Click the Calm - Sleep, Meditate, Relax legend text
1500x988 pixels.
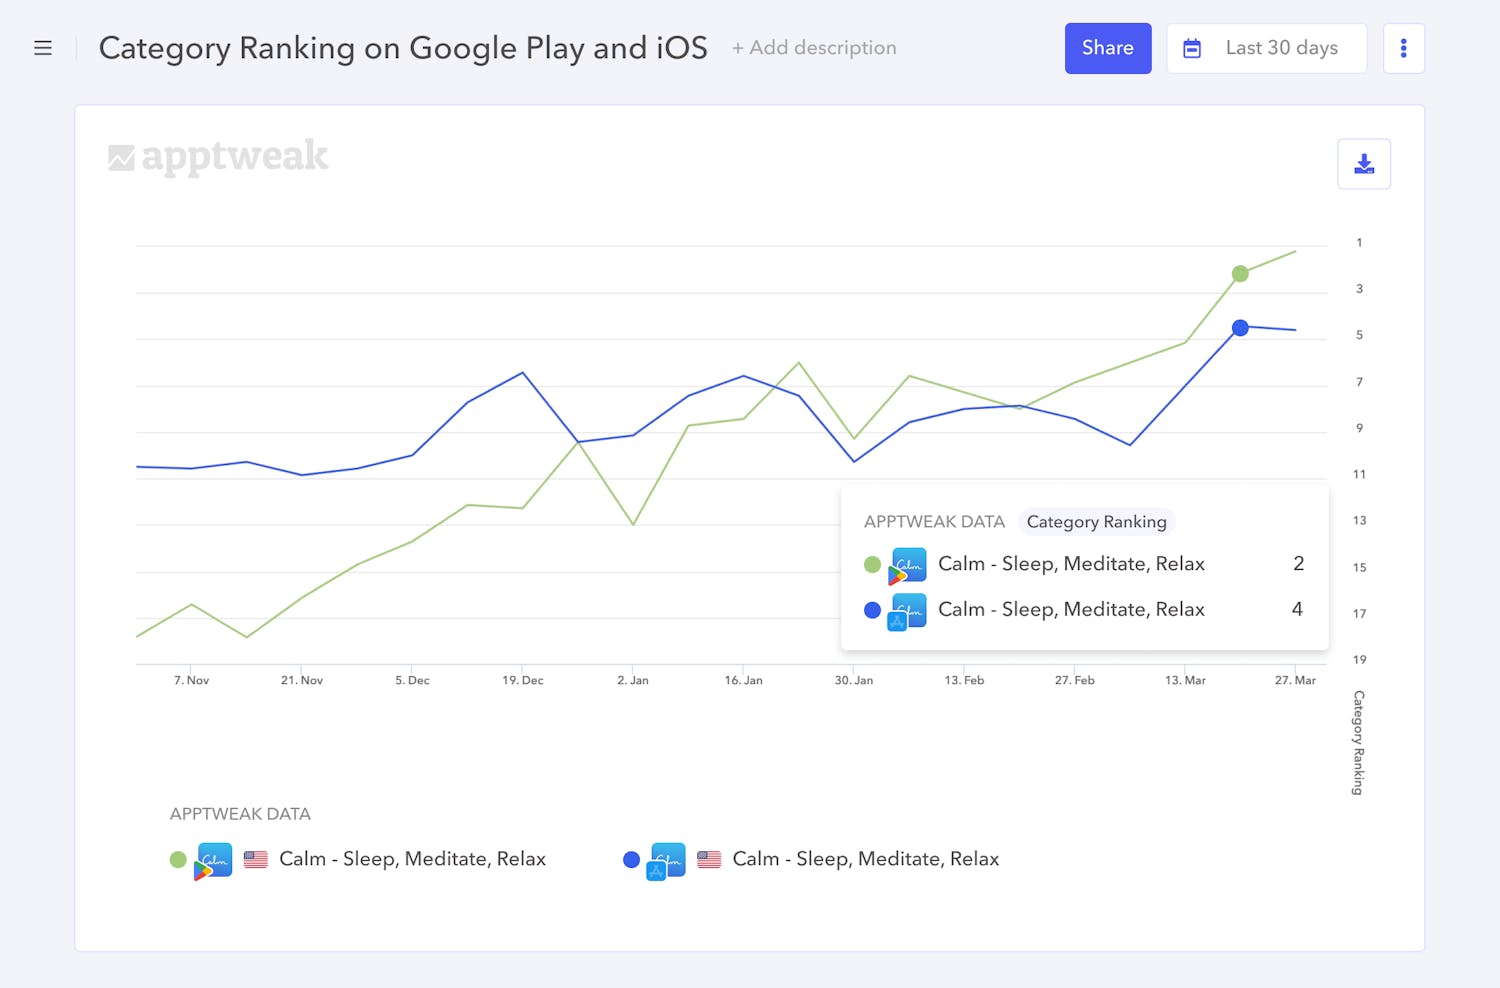pyautogui.click(x=412, y=859)
